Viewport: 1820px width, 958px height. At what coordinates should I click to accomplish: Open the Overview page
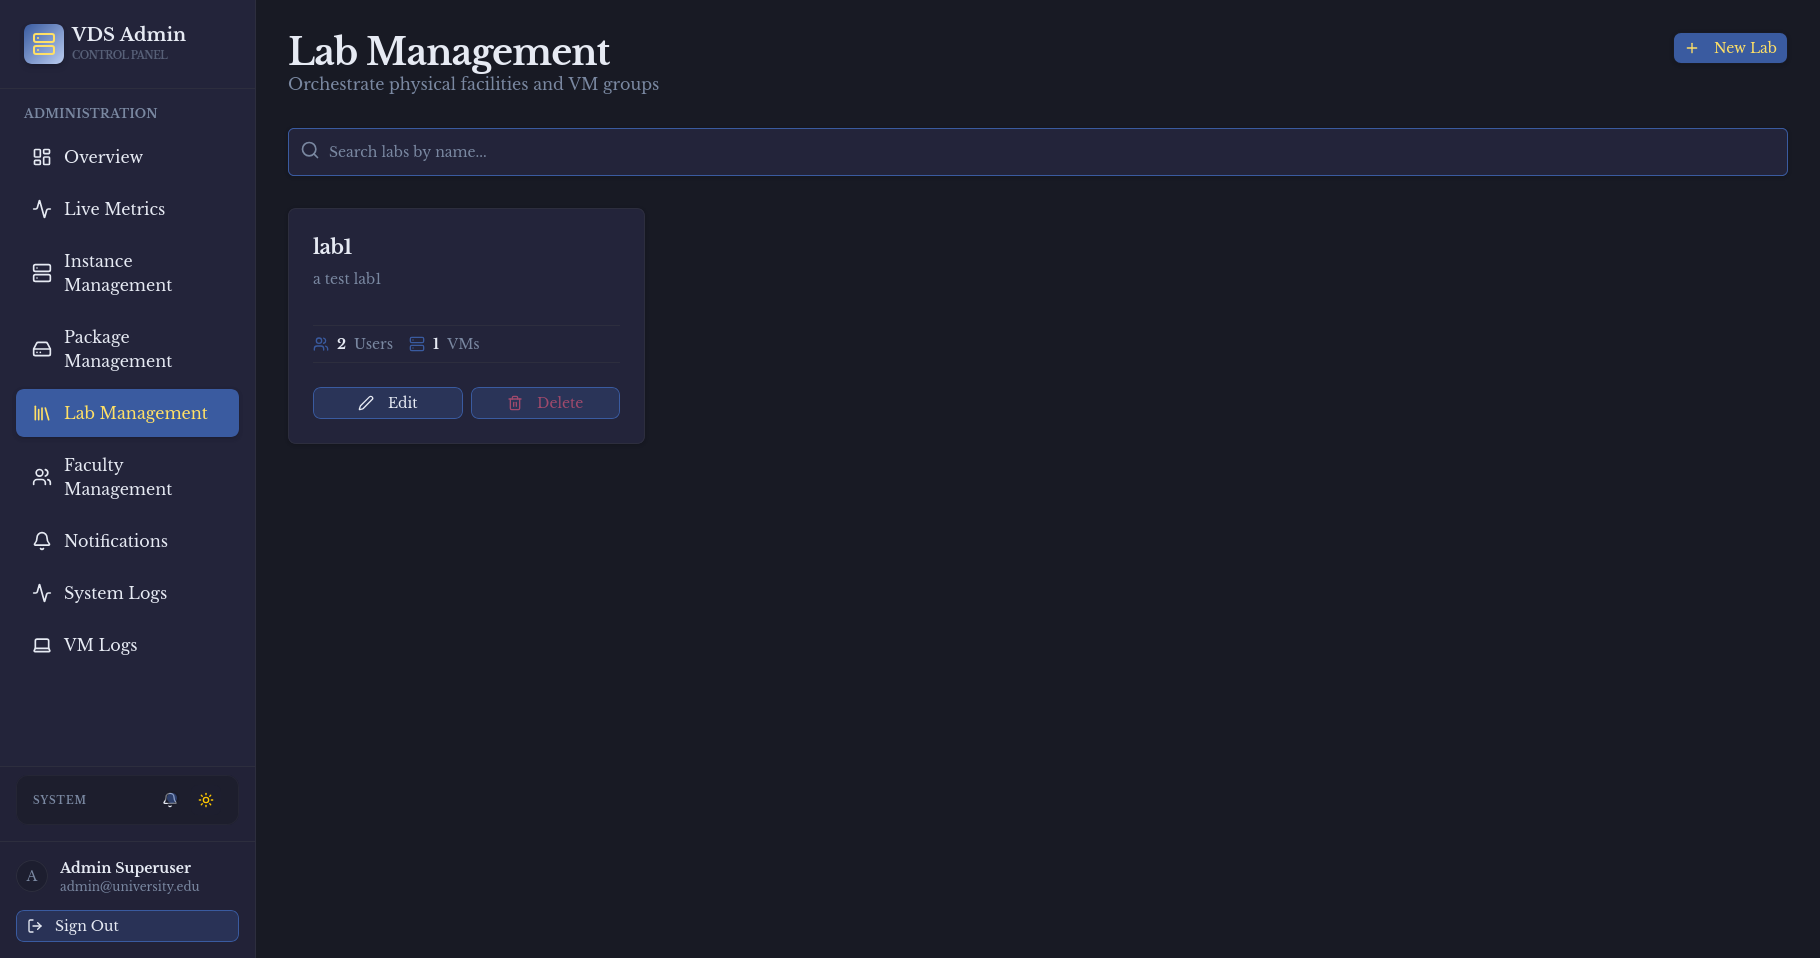click(x=127, y=157)
